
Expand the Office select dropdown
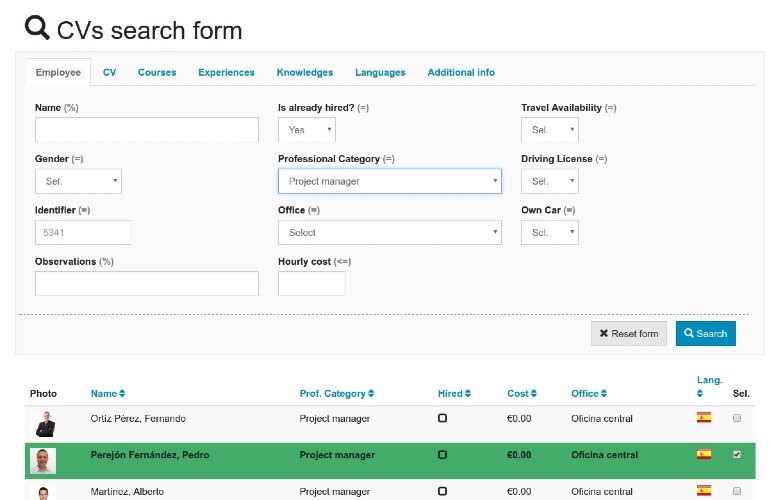click(x=390, y=232)
